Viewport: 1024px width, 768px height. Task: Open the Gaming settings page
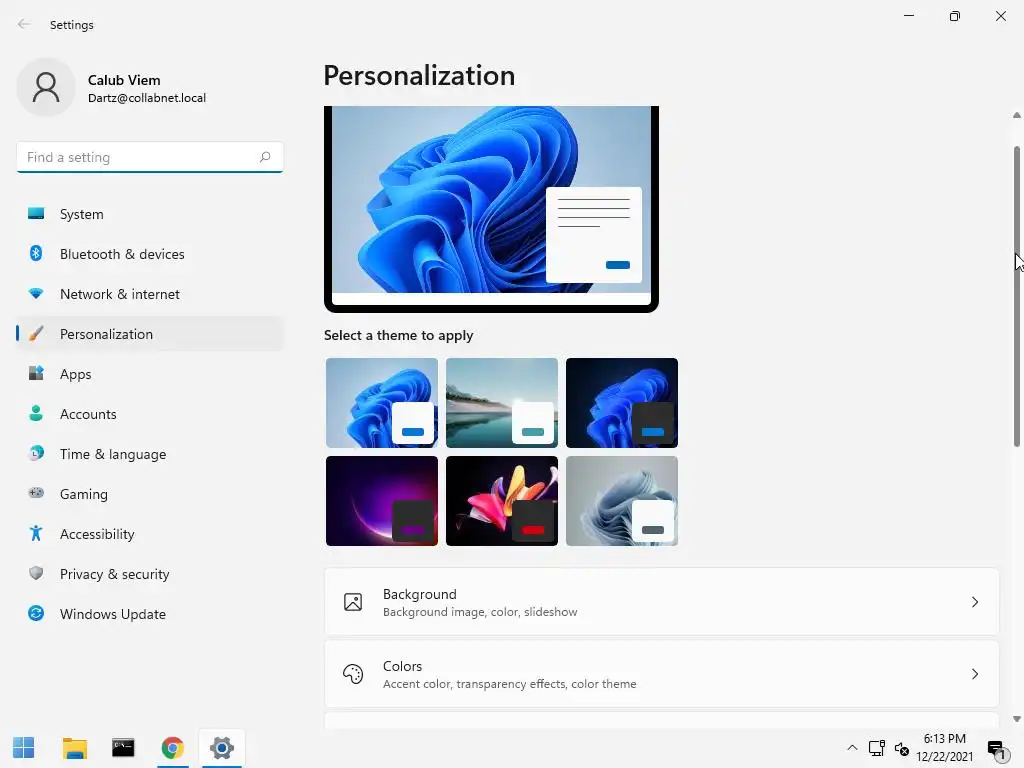(x=150, y=494)
